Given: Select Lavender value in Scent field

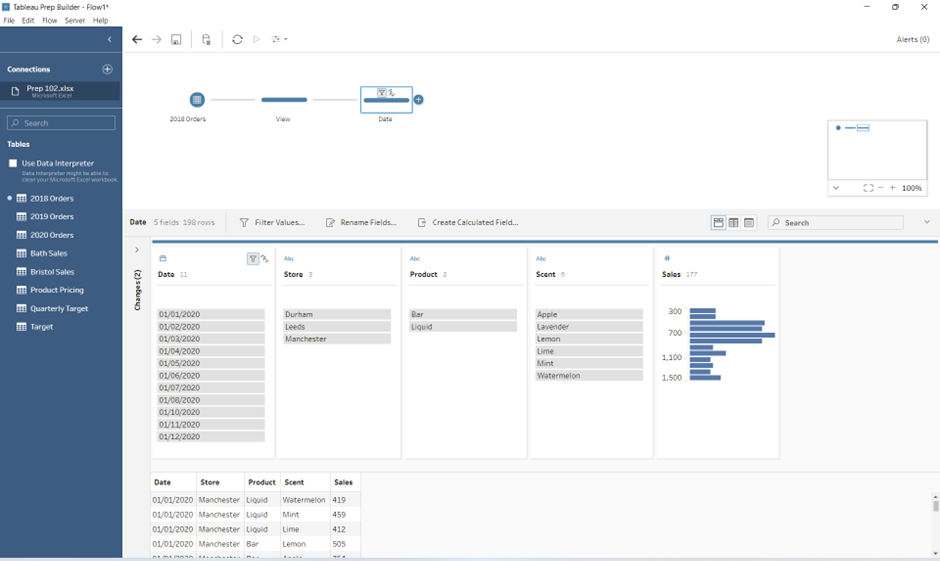Looking at the screenshot, I should [x=589, y=327].
